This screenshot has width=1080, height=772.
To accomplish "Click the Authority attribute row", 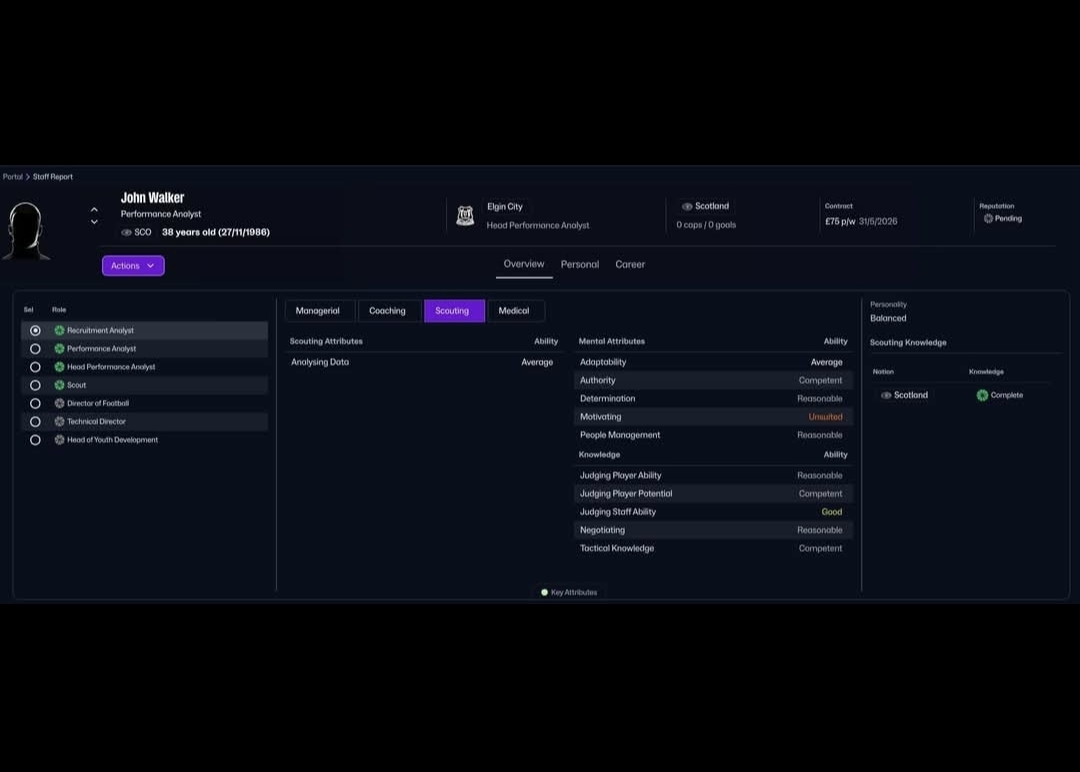I will [712, 380].
